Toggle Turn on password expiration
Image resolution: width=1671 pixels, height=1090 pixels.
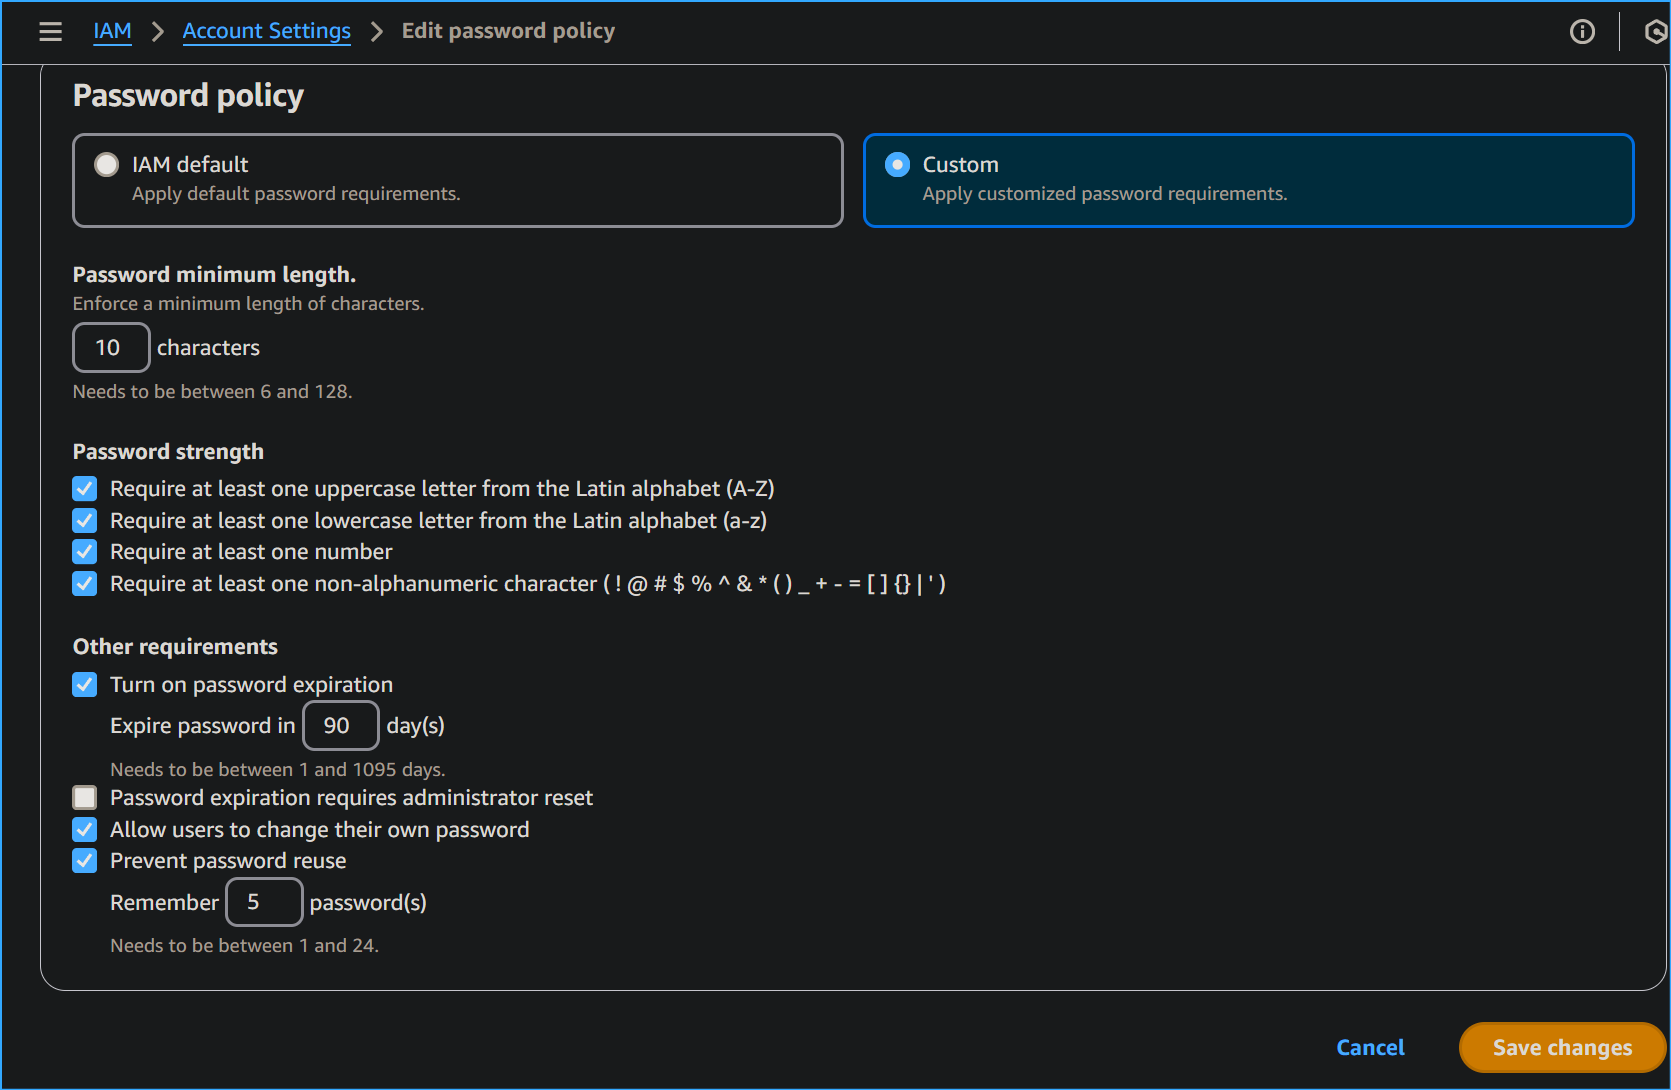pos(84,684)
